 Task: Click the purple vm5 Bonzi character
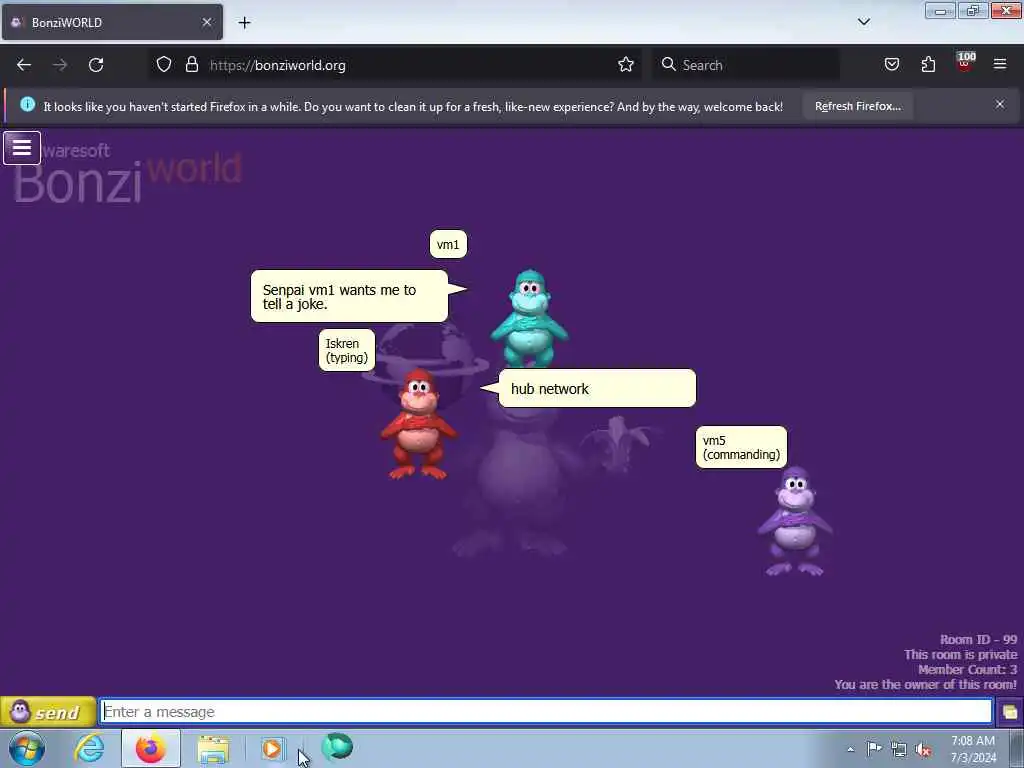point(795,521)
